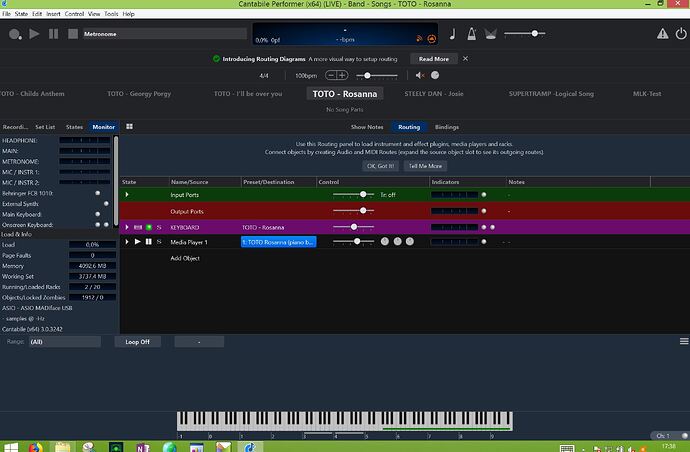Increase tempo with the plus stepper
The image size is (690, 452).
pos(342,75)
